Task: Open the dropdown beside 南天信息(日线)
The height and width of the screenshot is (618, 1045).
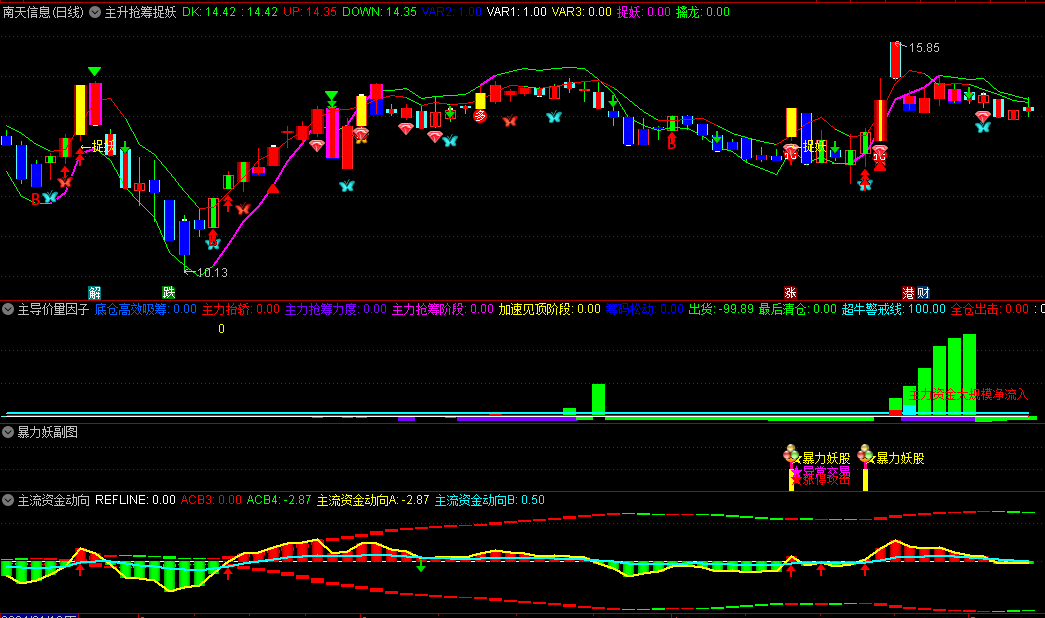Action: pyautogui.click(x=95, y=12)
